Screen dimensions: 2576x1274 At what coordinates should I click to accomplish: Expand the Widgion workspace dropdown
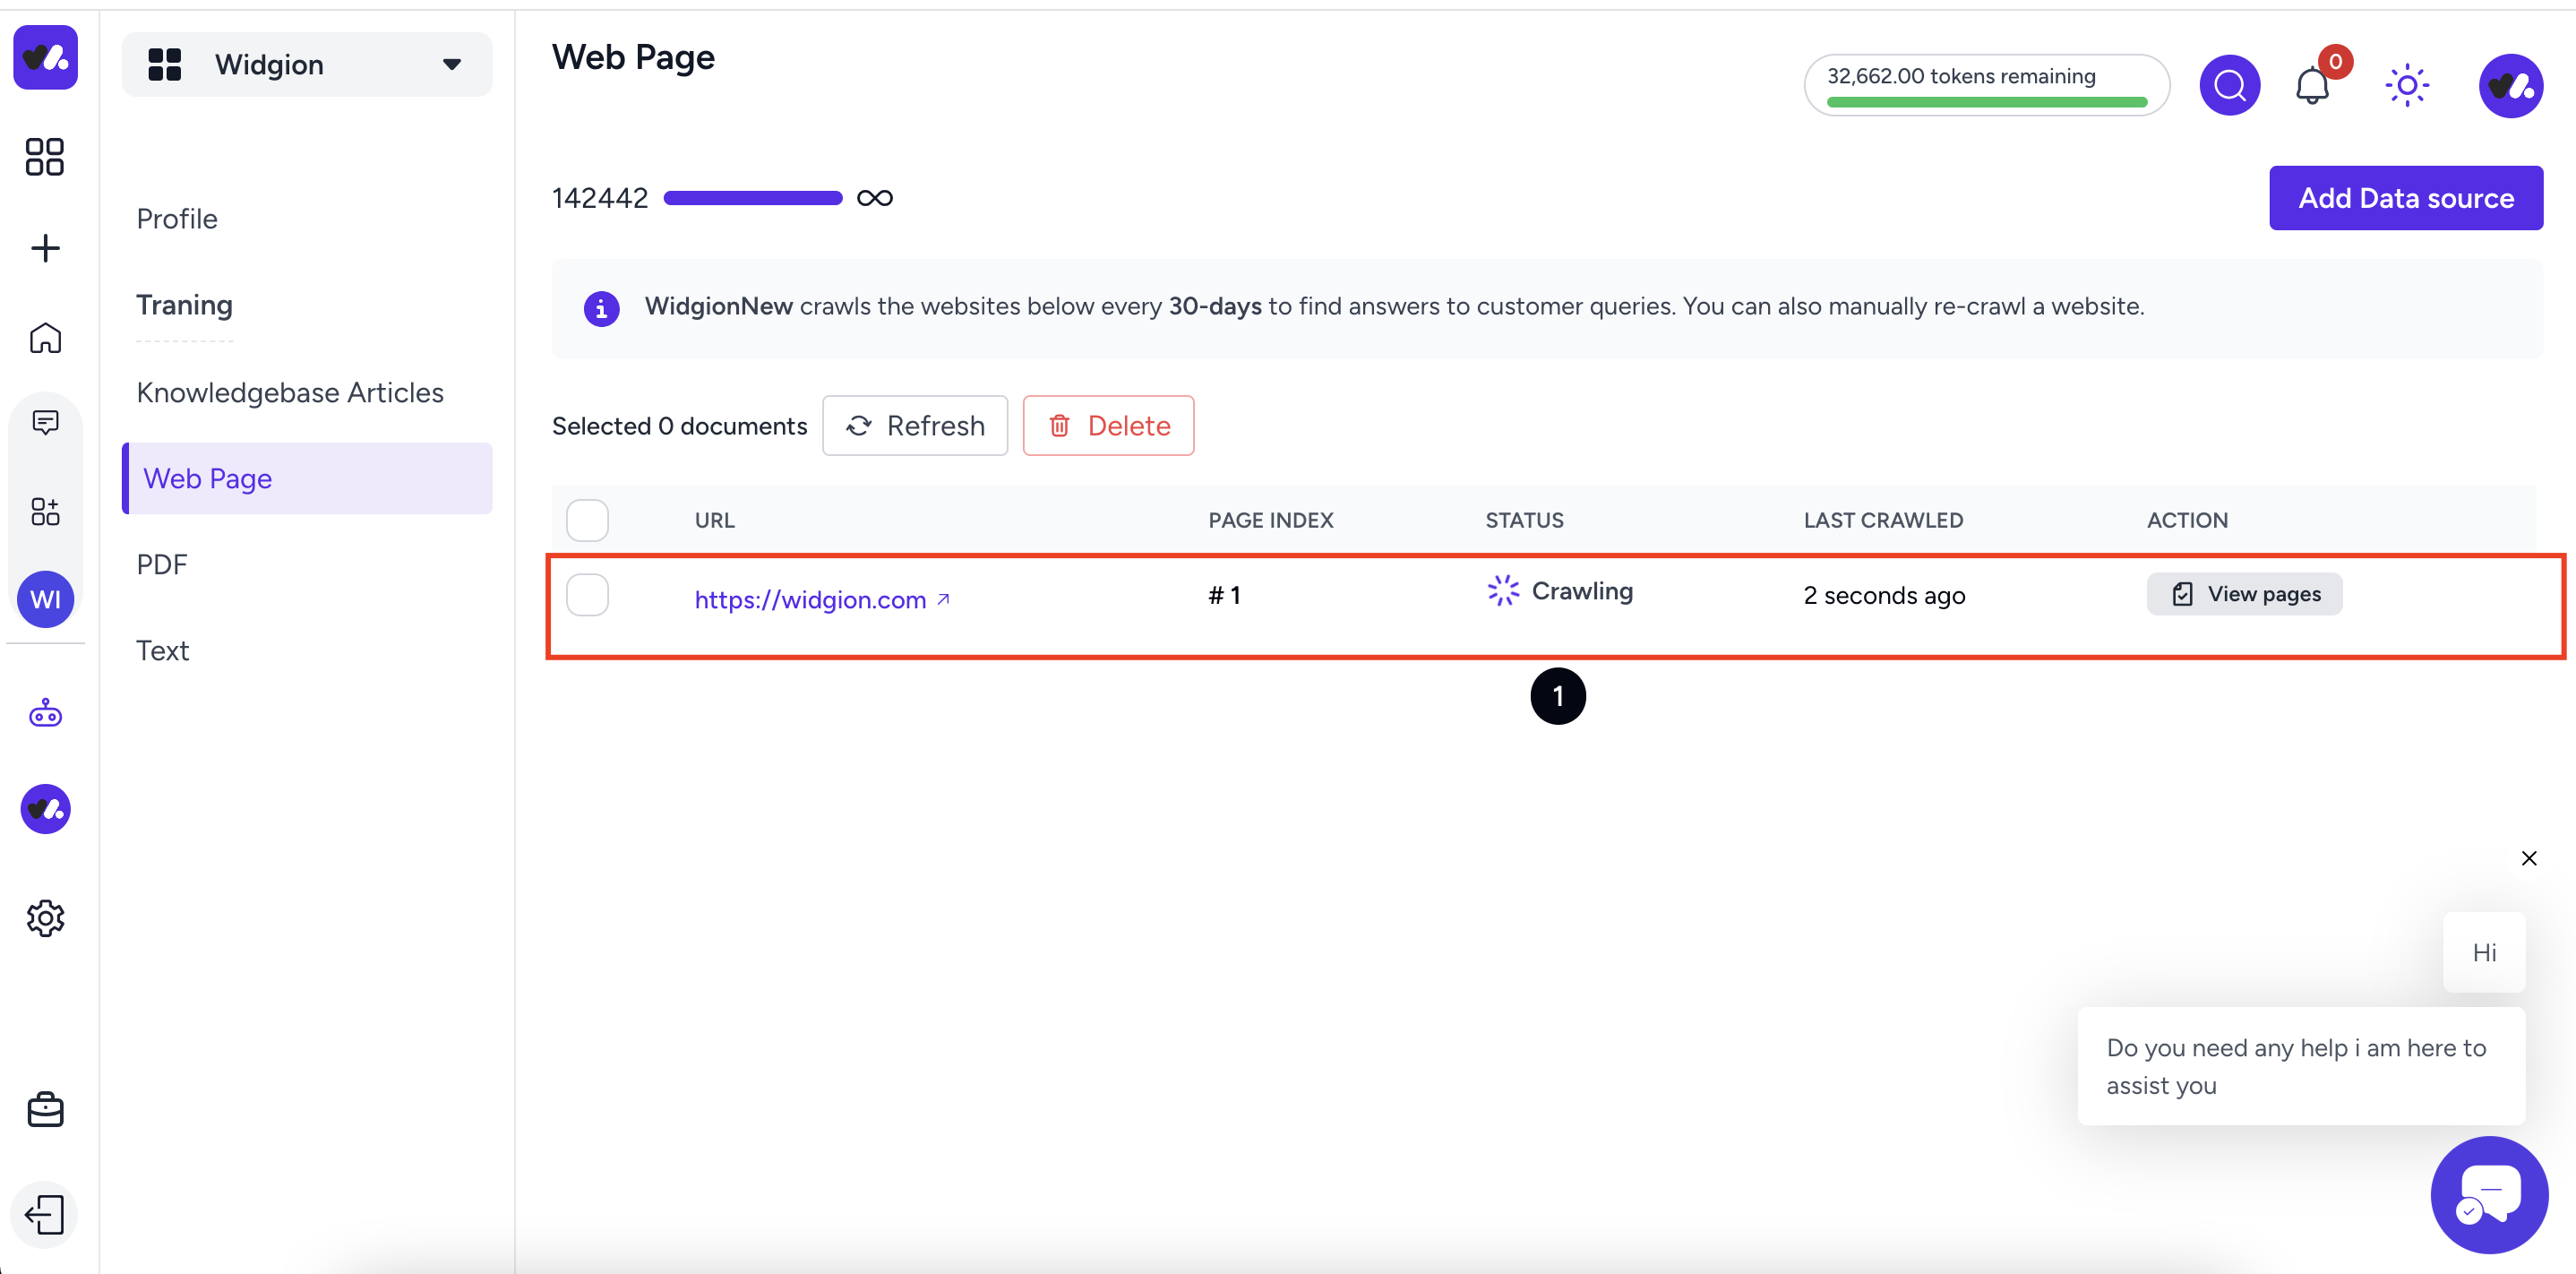tap(307, 64)
